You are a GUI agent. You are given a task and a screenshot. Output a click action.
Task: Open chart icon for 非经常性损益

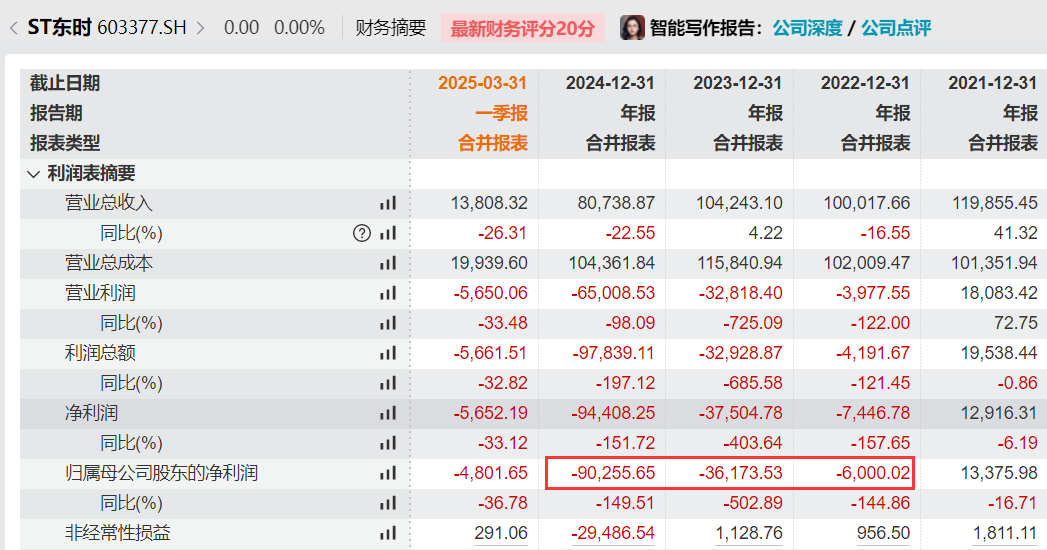click(387, 533)
